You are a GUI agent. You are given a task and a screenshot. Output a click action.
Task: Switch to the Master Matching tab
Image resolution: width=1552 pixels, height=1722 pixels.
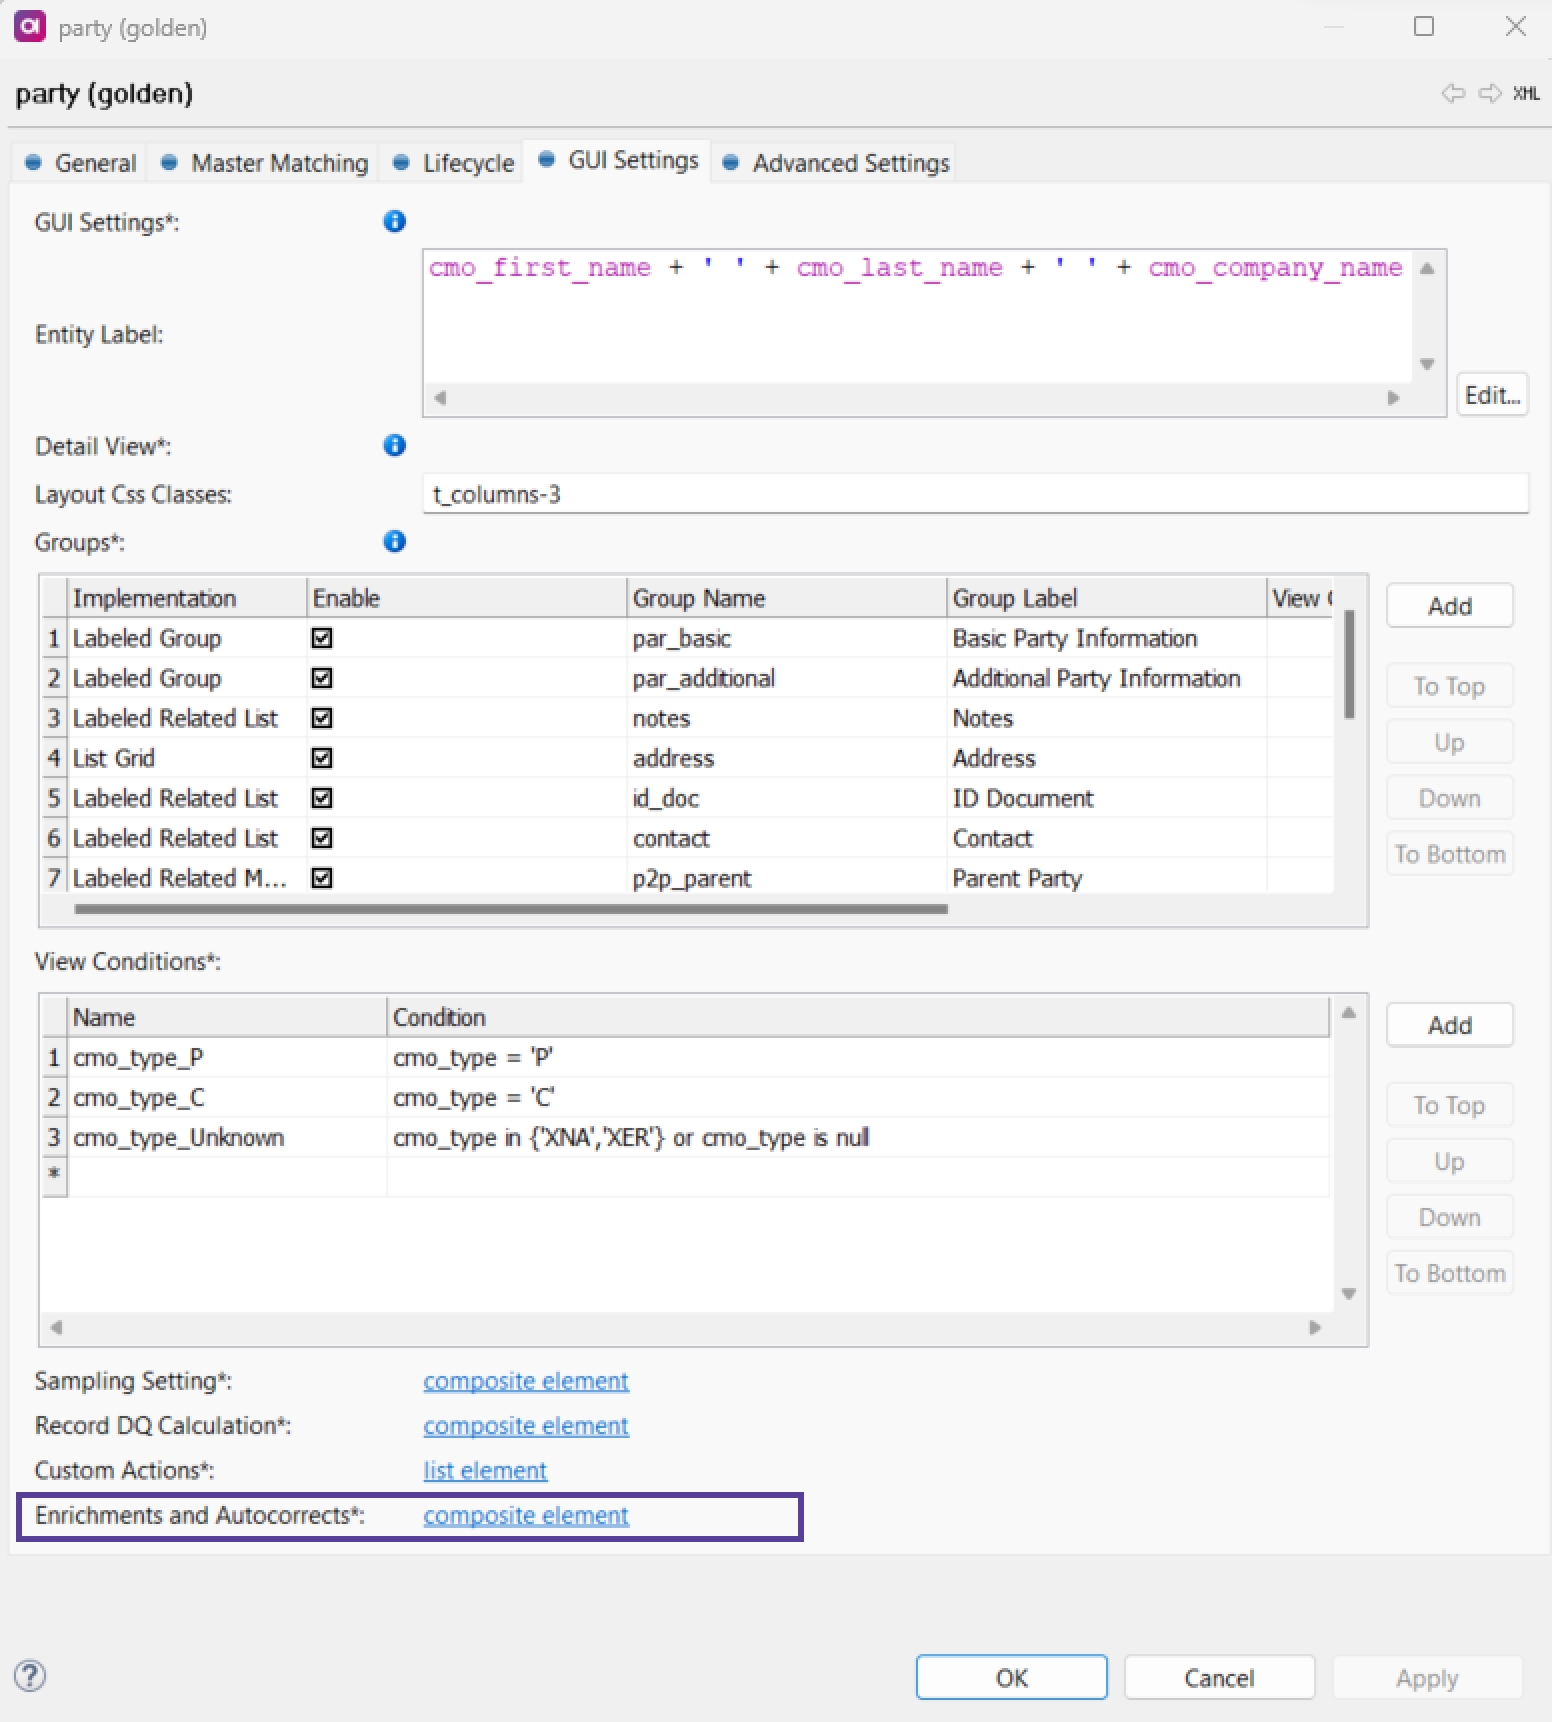pos(266,163)
